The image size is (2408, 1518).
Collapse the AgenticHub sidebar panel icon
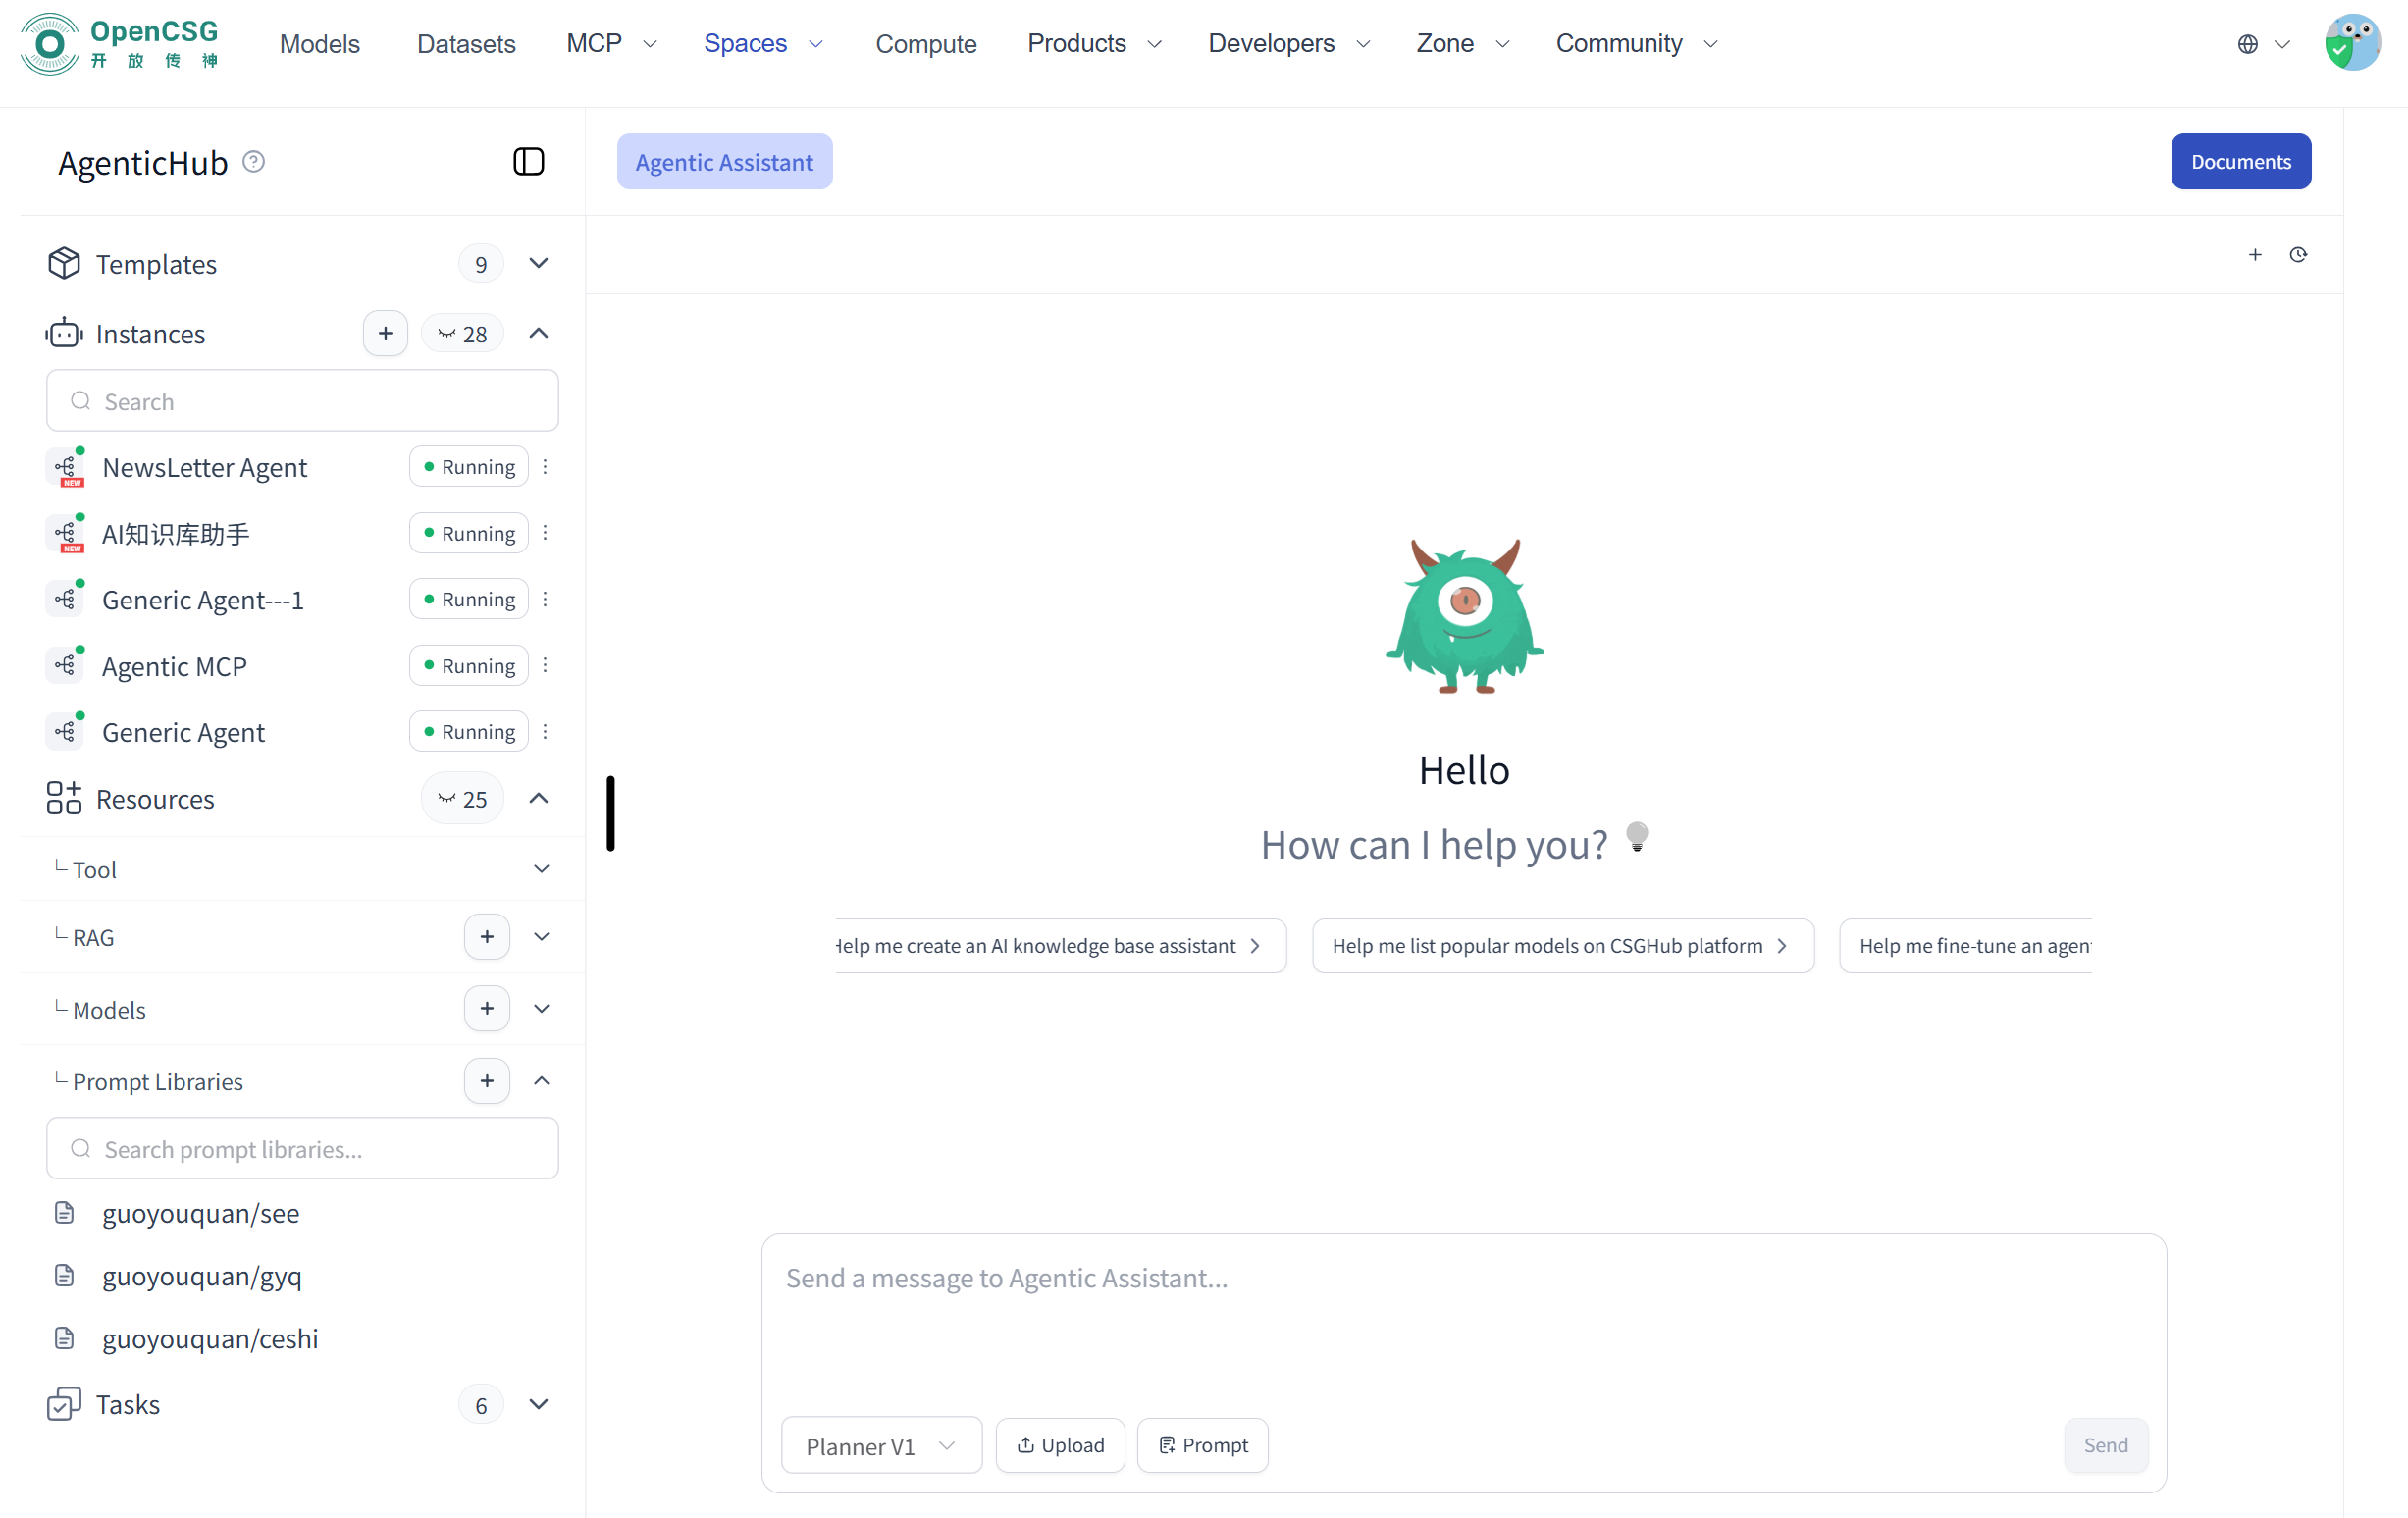pos(528,162)
